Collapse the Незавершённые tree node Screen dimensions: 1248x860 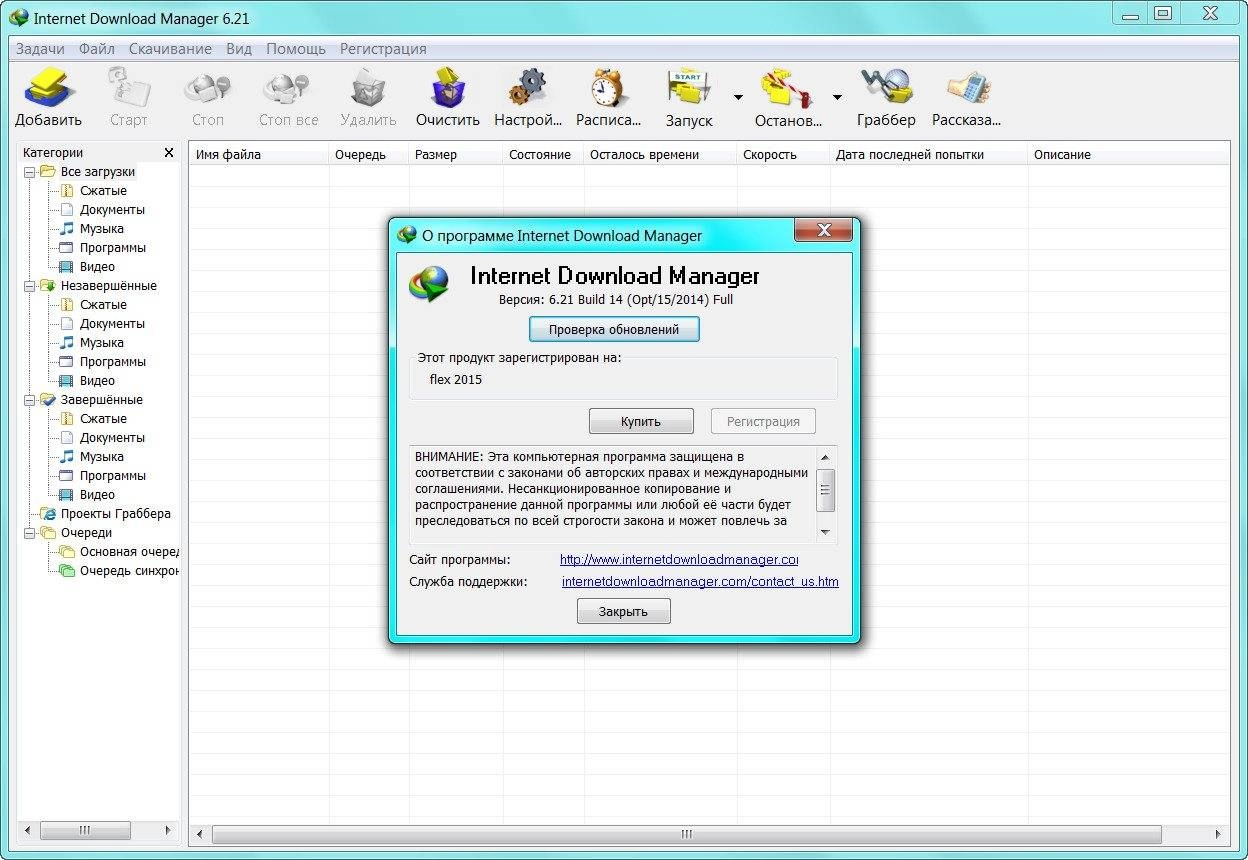pos(29,286)
